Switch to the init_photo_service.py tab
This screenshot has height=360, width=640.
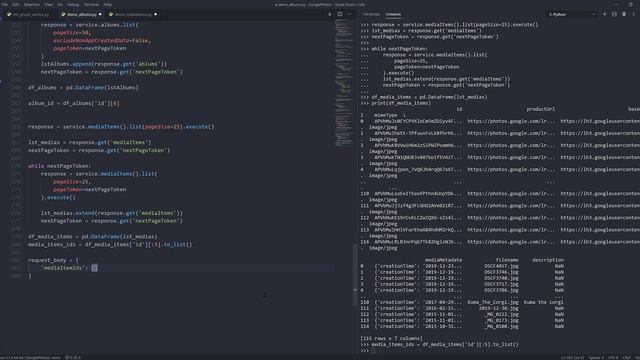point(29,14)
